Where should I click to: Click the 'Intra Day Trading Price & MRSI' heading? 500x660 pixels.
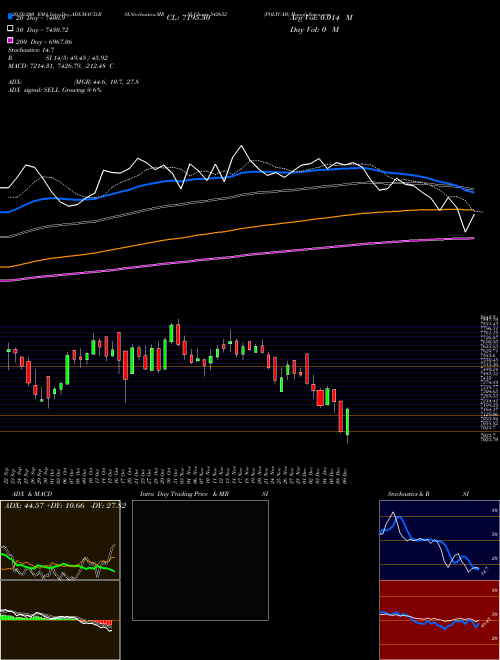[204, 494]
